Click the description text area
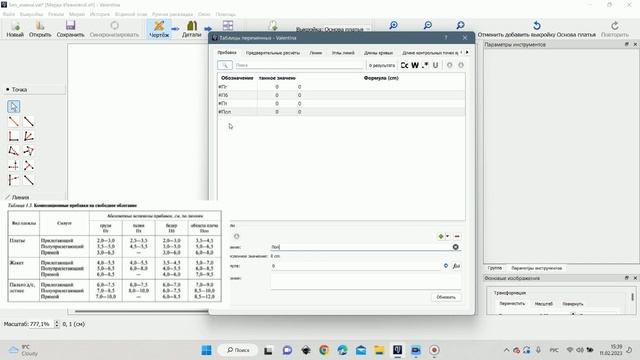The image size is (640, 360). coord(366,281)
